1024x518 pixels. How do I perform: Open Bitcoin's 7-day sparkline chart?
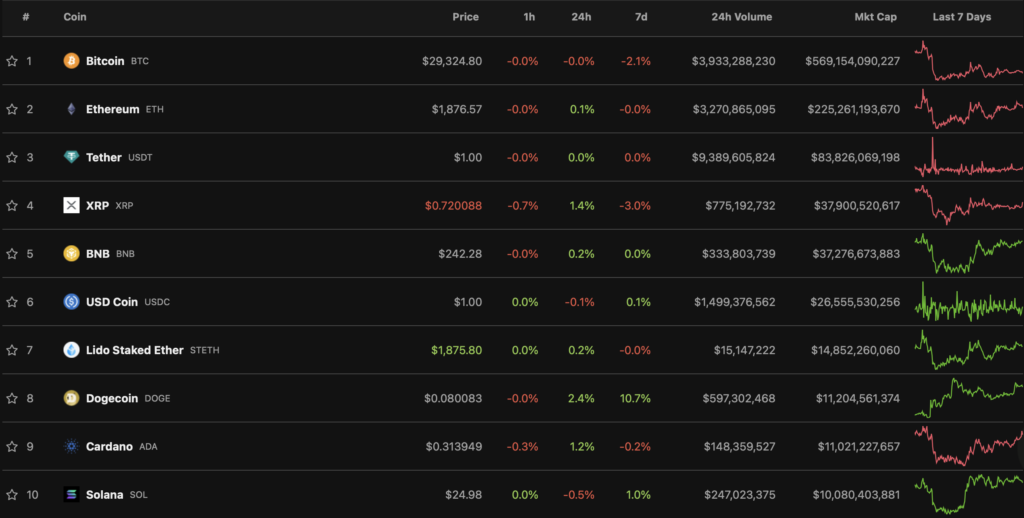coord(969,61)
